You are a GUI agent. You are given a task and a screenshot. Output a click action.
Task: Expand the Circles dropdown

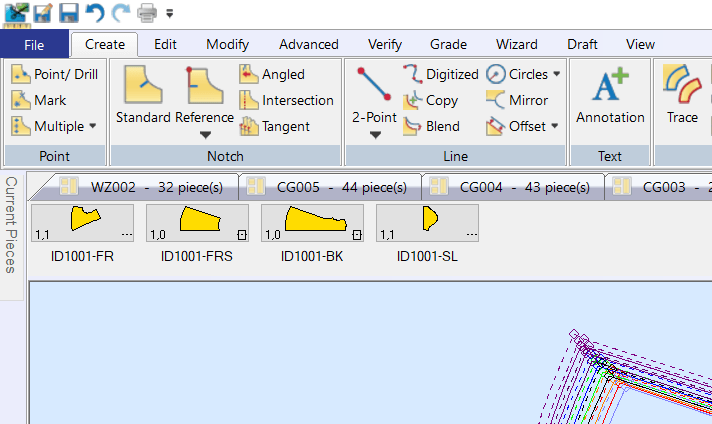click(556, 74)
